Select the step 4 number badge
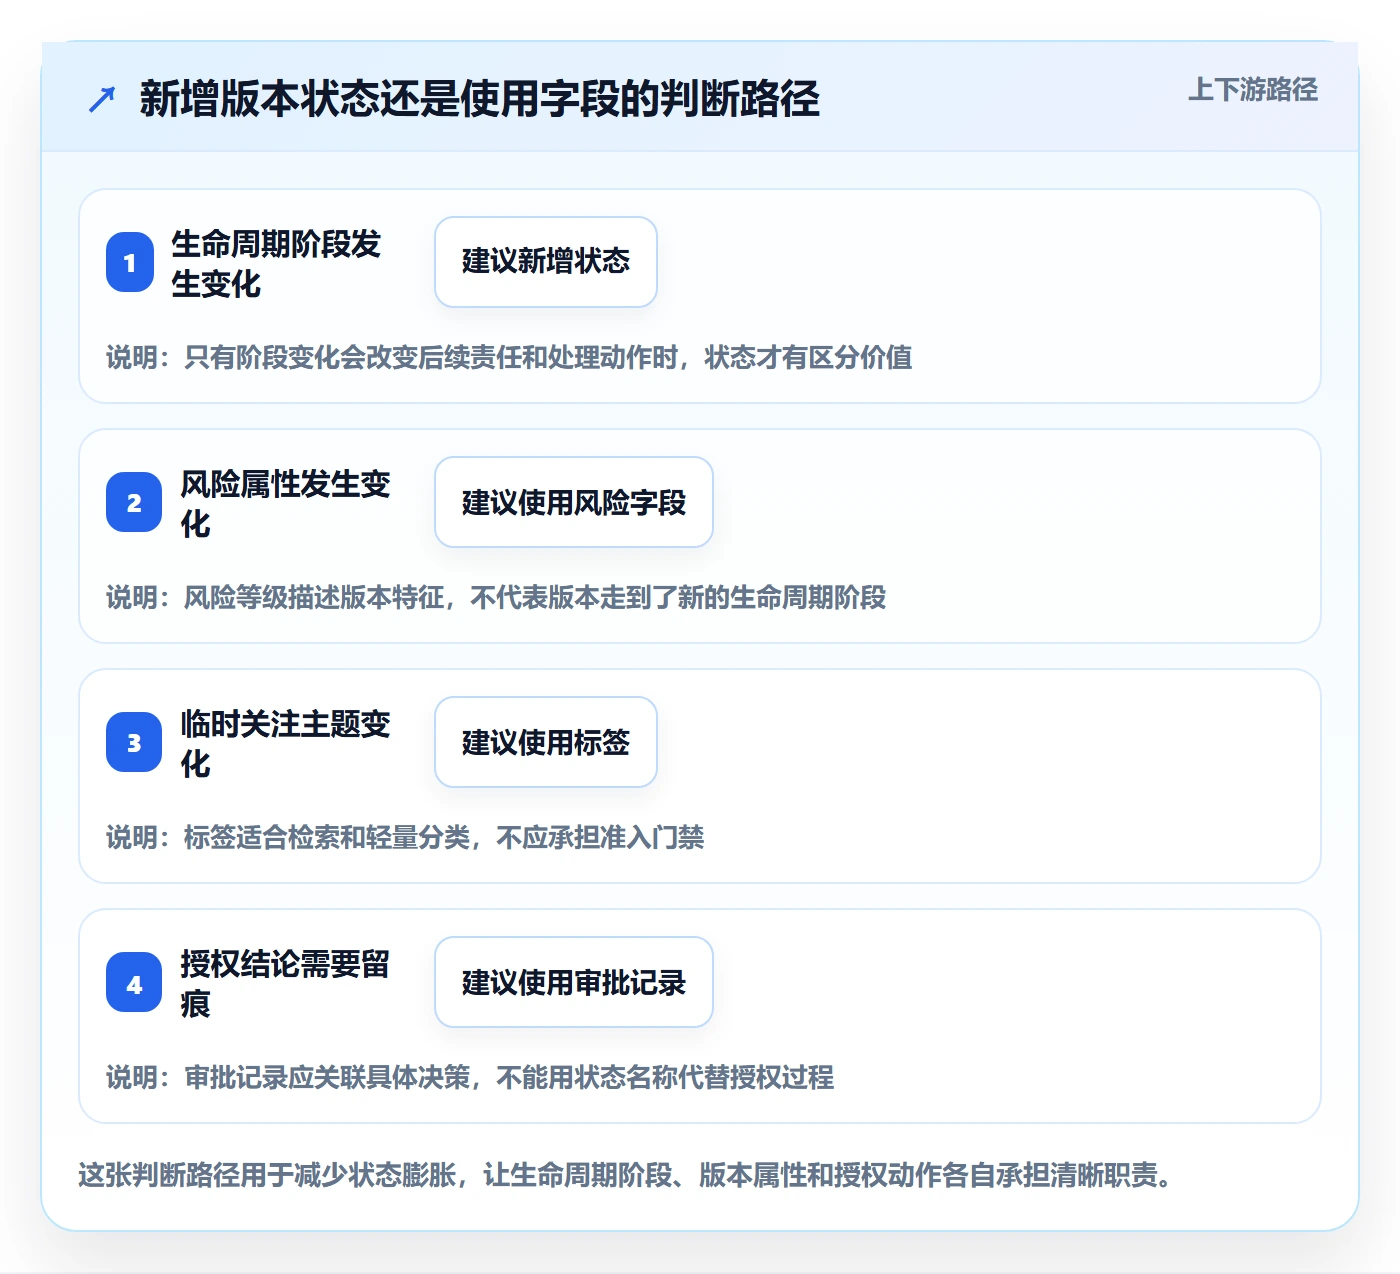 134,982
